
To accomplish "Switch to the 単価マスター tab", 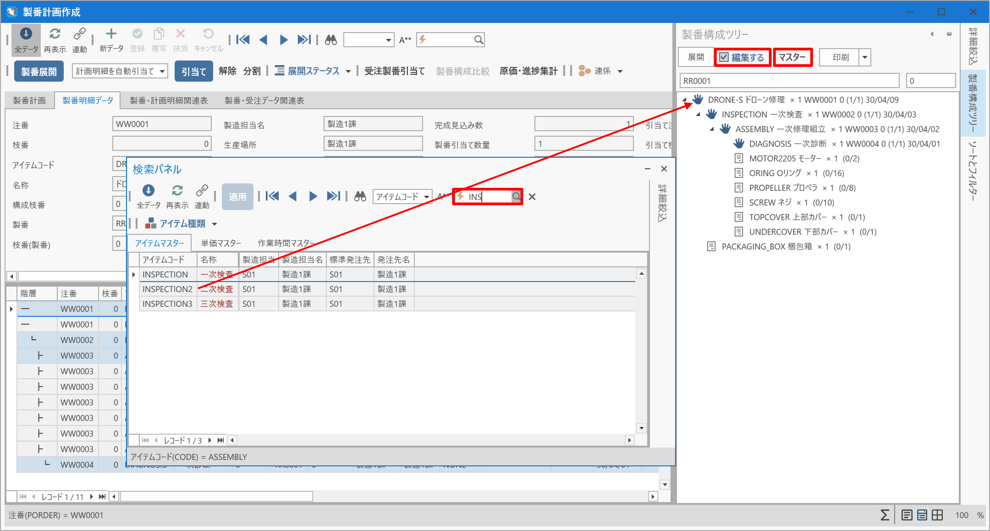I will coord(220,244).
